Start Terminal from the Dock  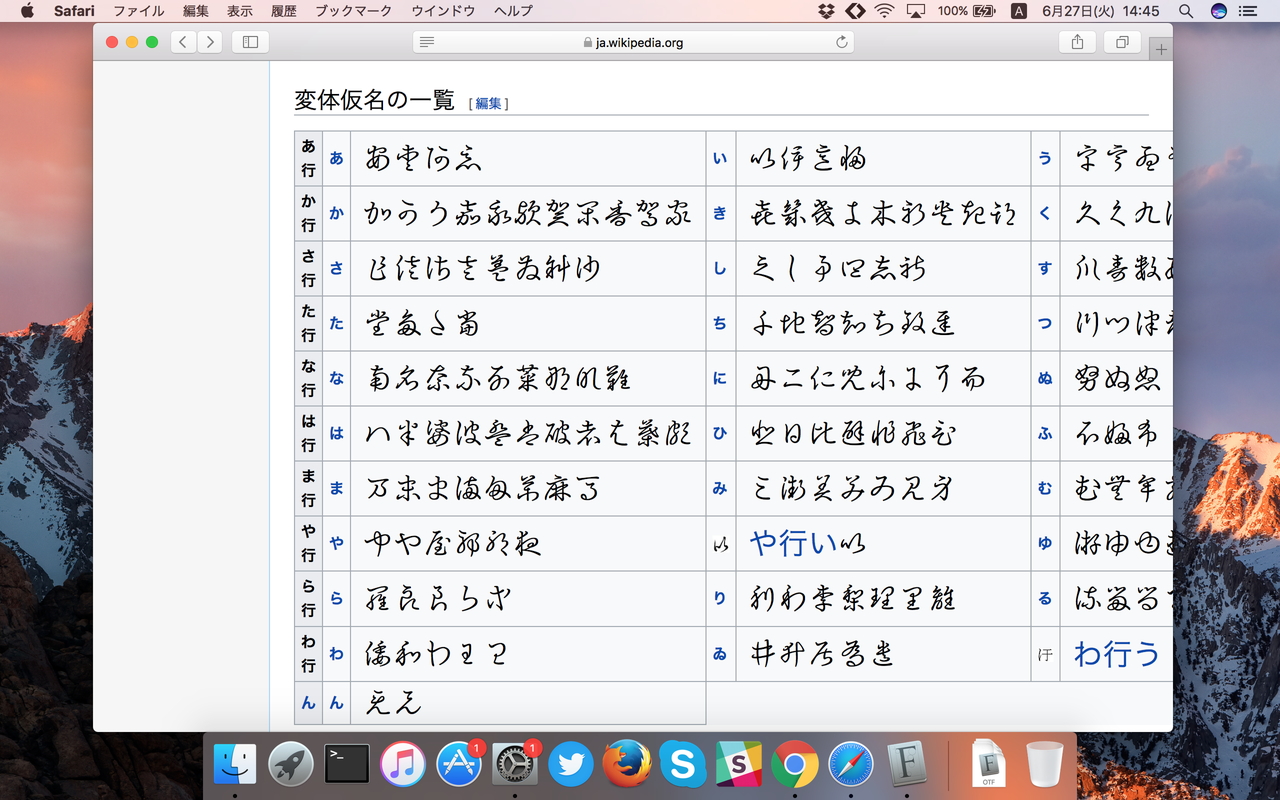pyautogui.click(x=347, y=765)
